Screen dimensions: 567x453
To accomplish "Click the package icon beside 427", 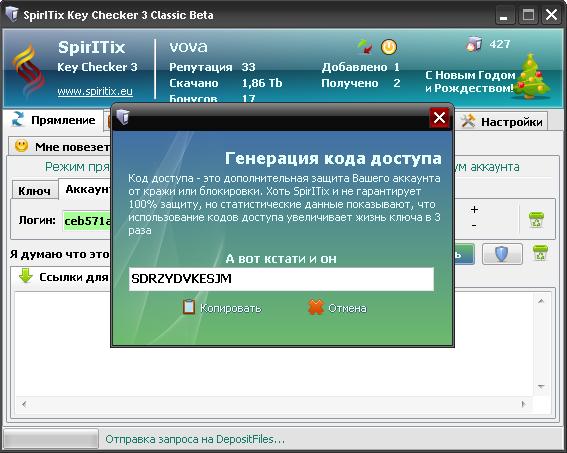I will tap(474, 44).
